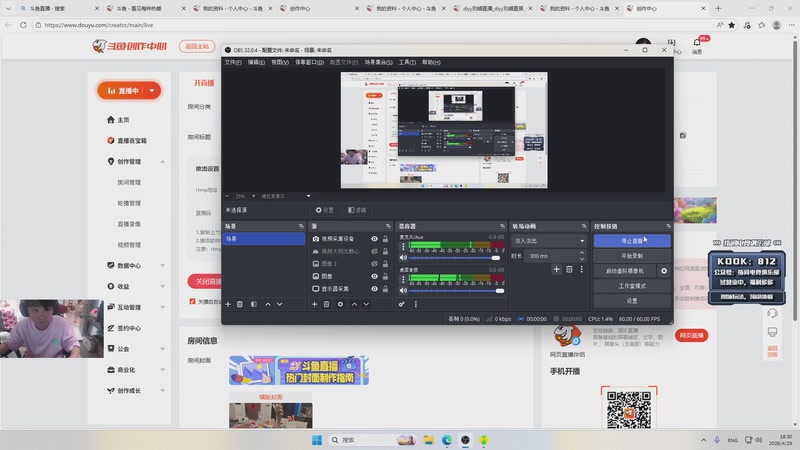
Task: Pop out the Audio Mixer dock icon
Action: 503,226
